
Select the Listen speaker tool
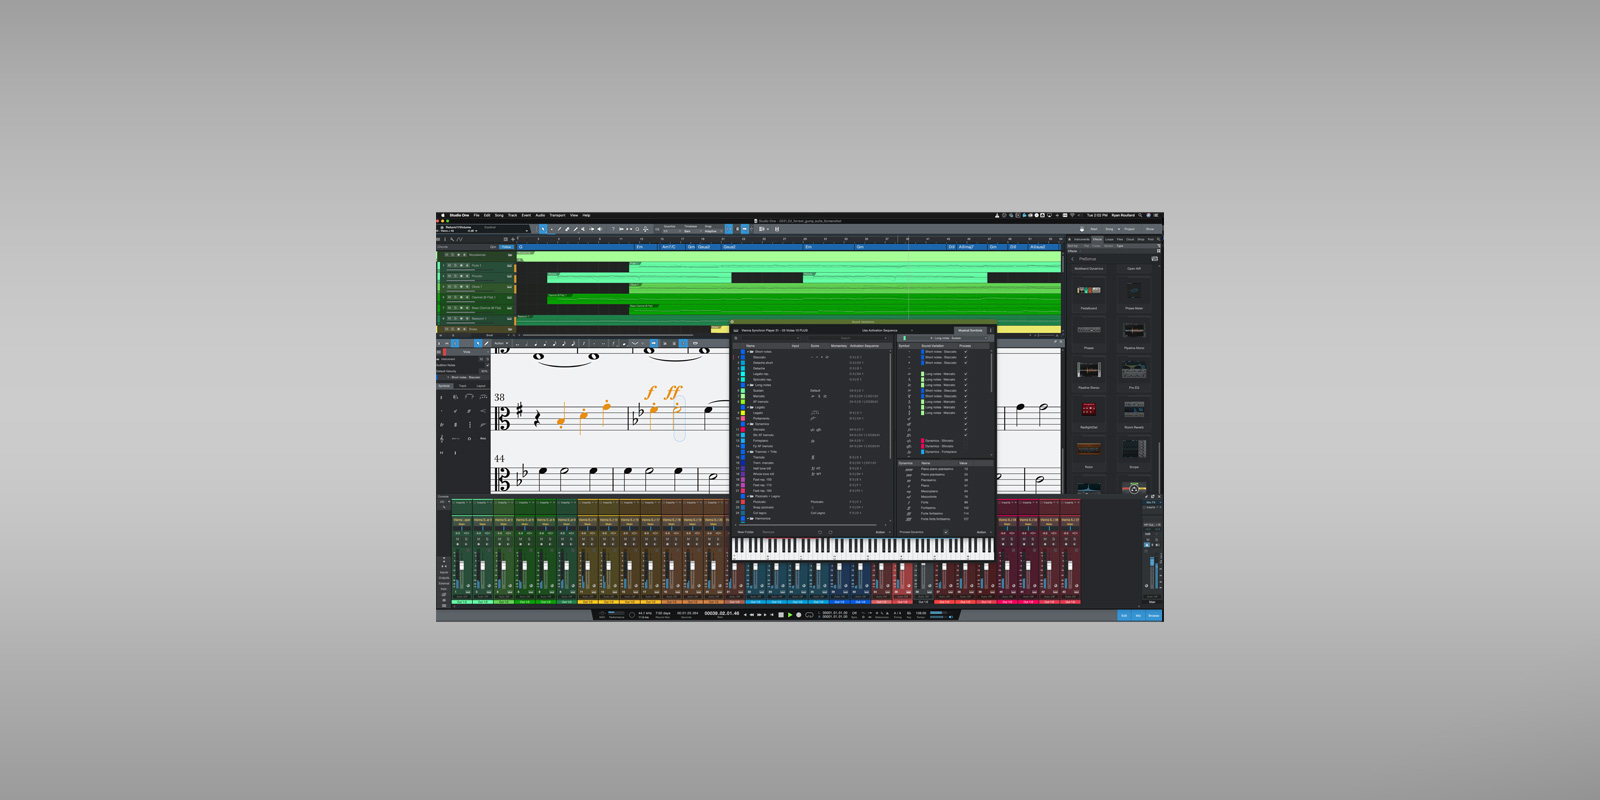pos(600,229)
